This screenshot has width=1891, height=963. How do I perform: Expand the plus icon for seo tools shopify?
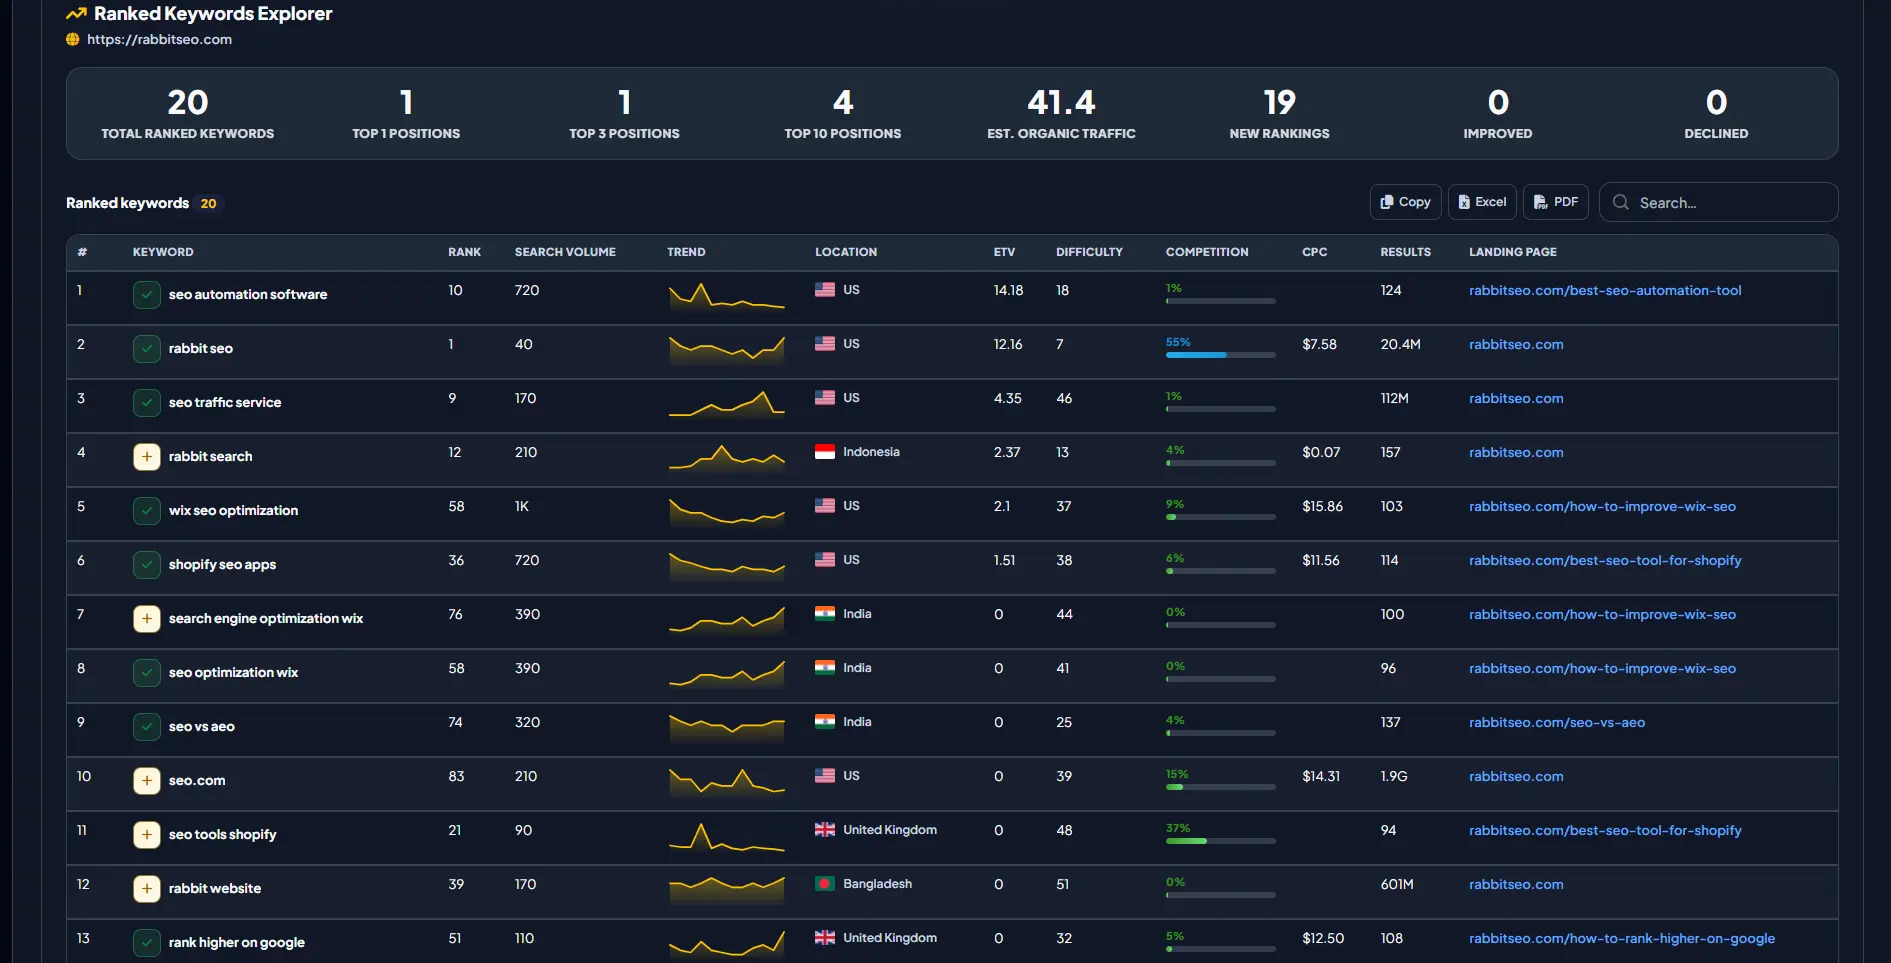coord(147,835)
